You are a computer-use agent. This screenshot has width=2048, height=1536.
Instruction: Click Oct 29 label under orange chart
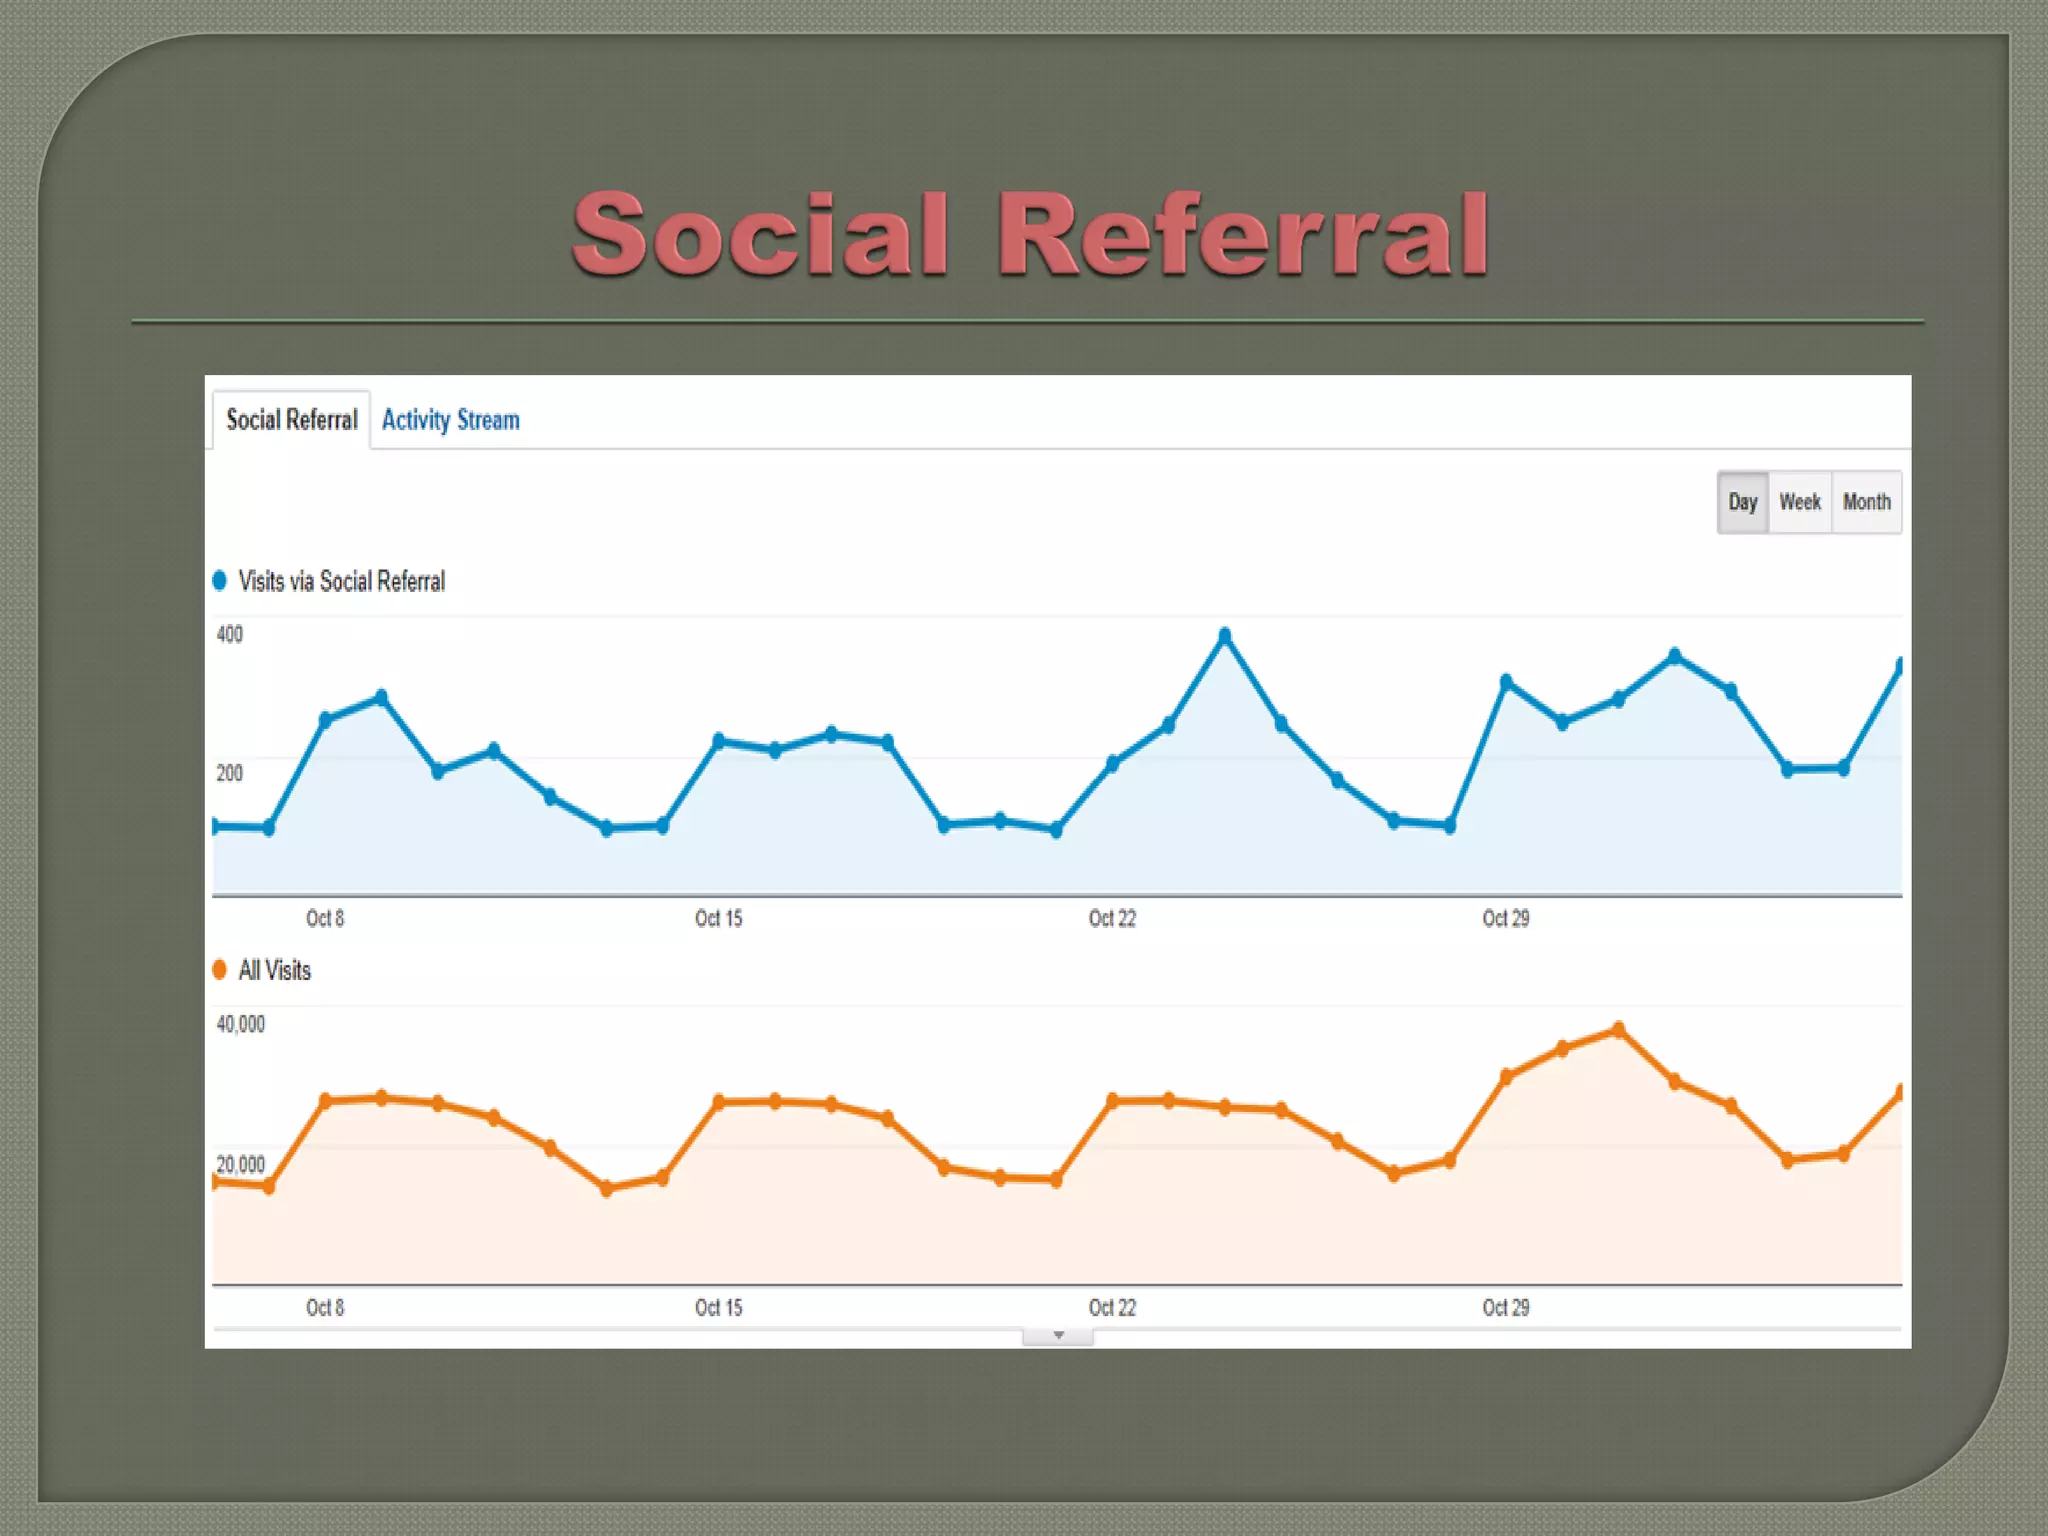point(1505,1308)
